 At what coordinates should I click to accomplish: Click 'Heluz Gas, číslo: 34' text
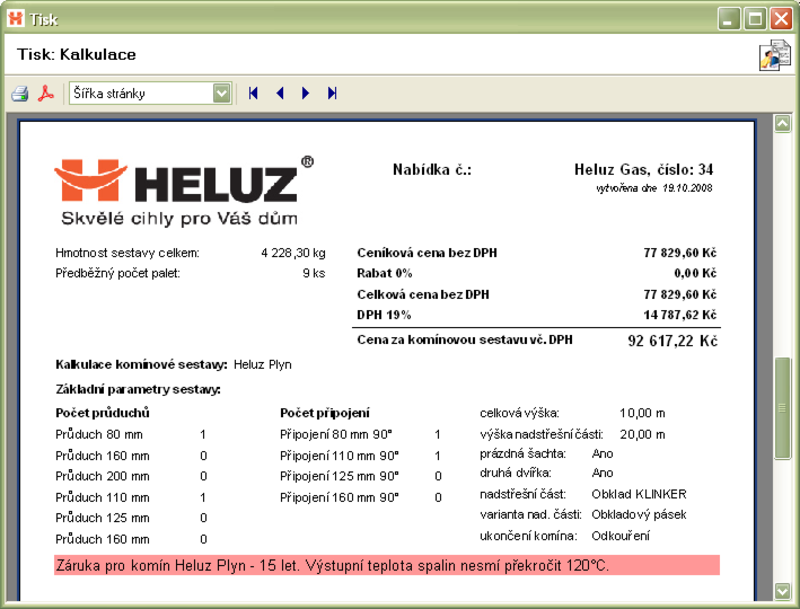tap(643, 169)
